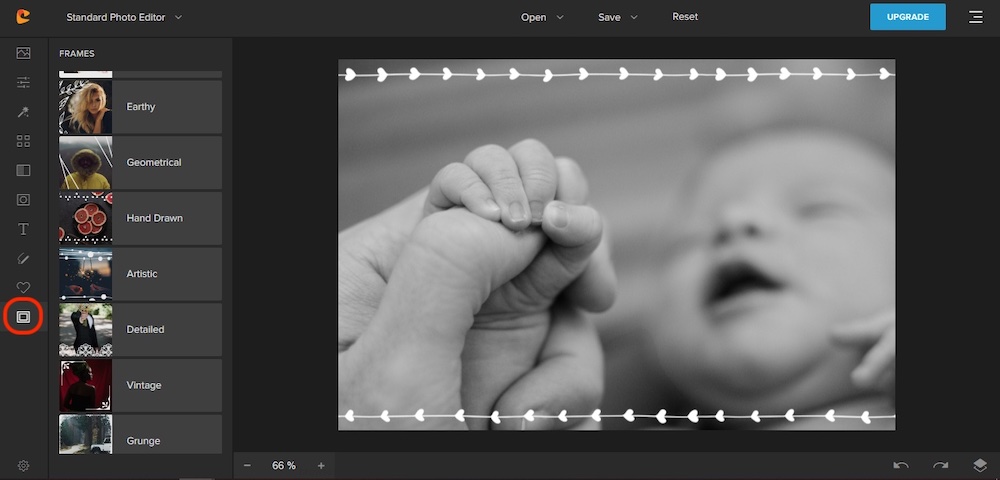Click the Redo arrow
Viewport: 1000px width, 480px height.
(940, 465)
